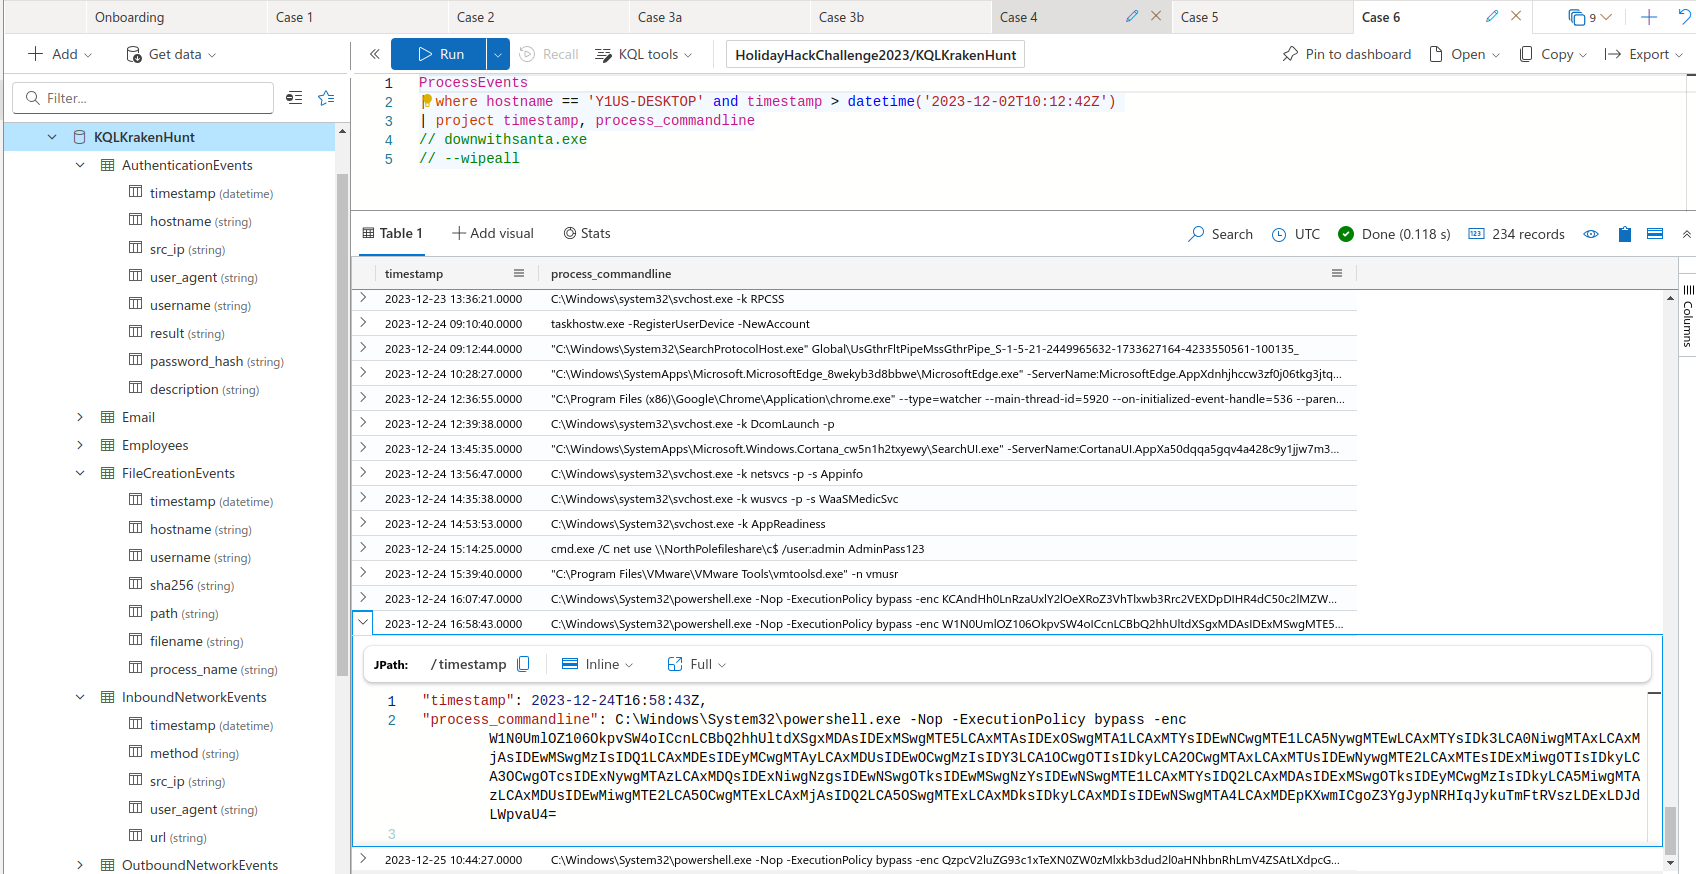1696x874 pixels.
Task: Open the Columns side panel
Action: tap(1687, 317)
